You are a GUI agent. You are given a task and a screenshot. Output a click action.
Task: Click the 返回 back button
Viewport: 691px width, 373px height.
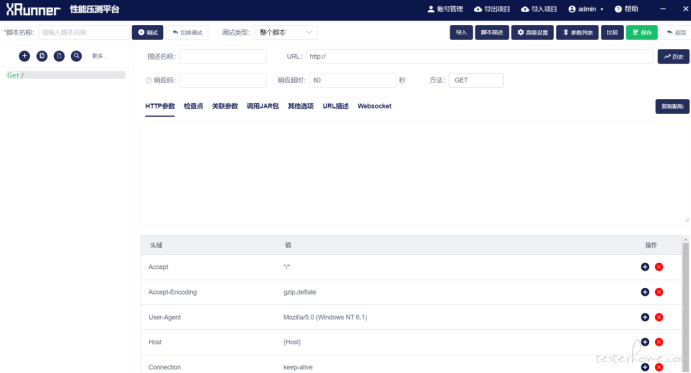click(676, 32)
